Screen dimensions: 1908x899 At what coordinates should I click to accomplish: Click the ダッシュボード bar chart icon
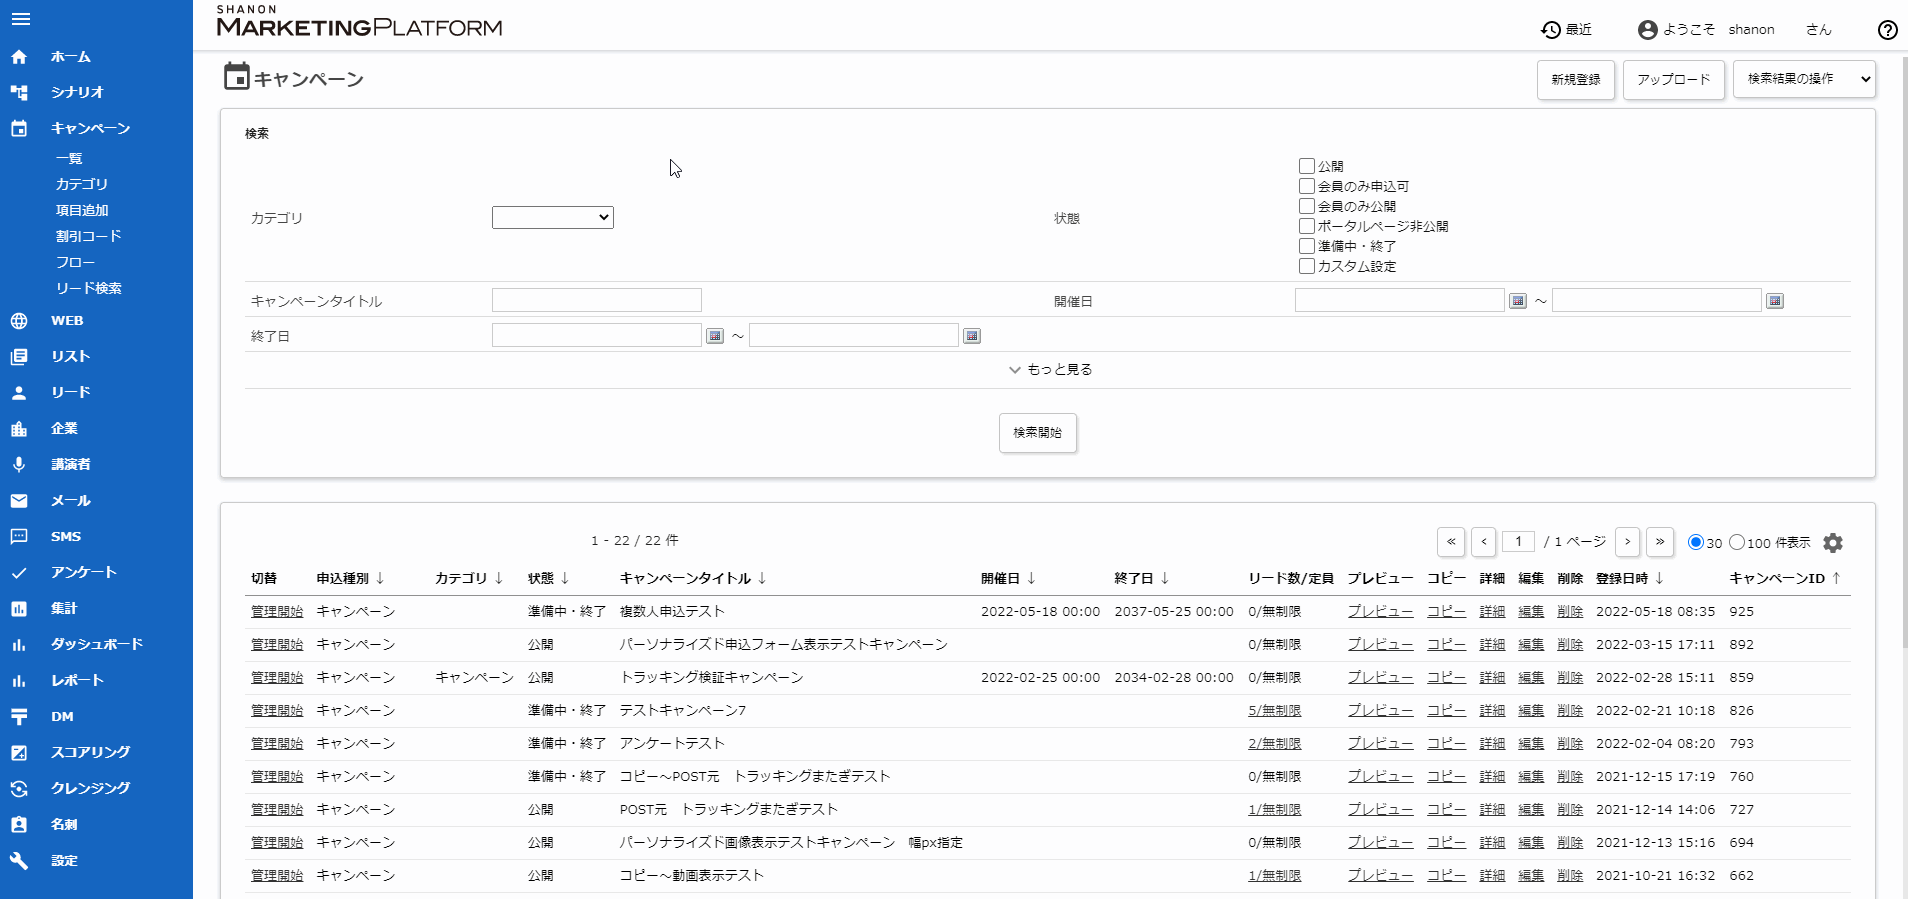coord(19,645)
